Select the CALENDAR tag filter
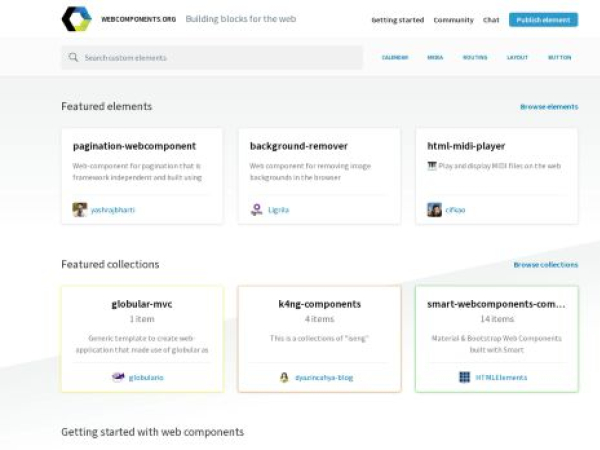600x450 pixels. (395, 57)
